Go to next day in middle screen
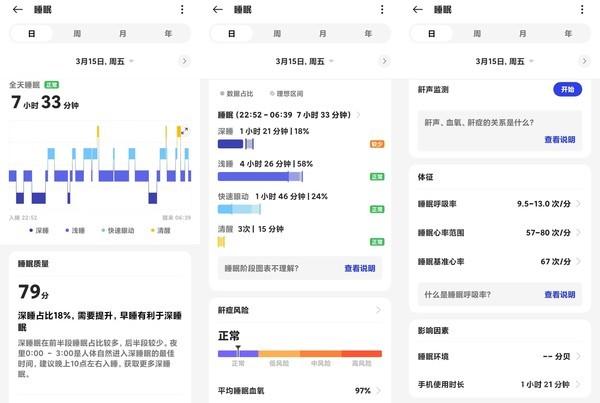Viewport: 600px width, 403px height. click(x=384, y=61)
